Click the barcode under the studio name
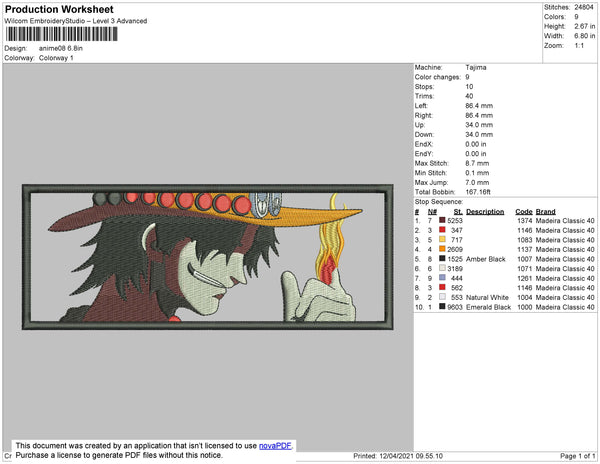 pos(62,34)
